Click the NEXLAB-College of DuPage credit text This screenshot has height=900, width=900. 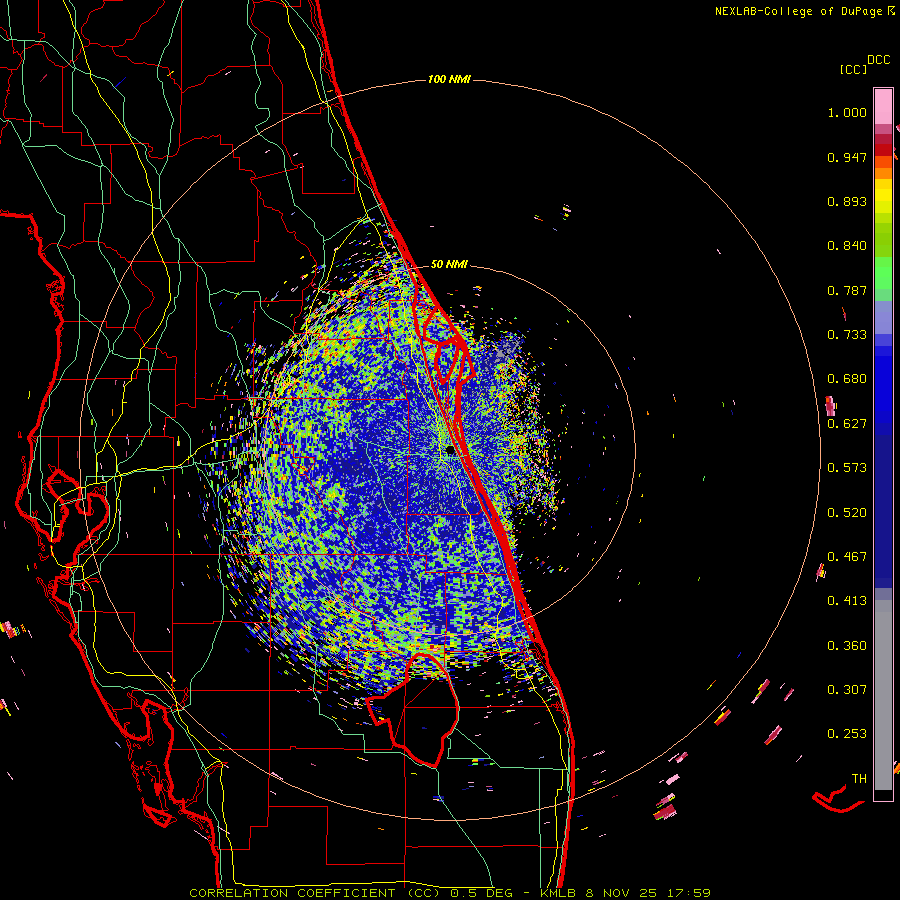(x=798, y=11)
